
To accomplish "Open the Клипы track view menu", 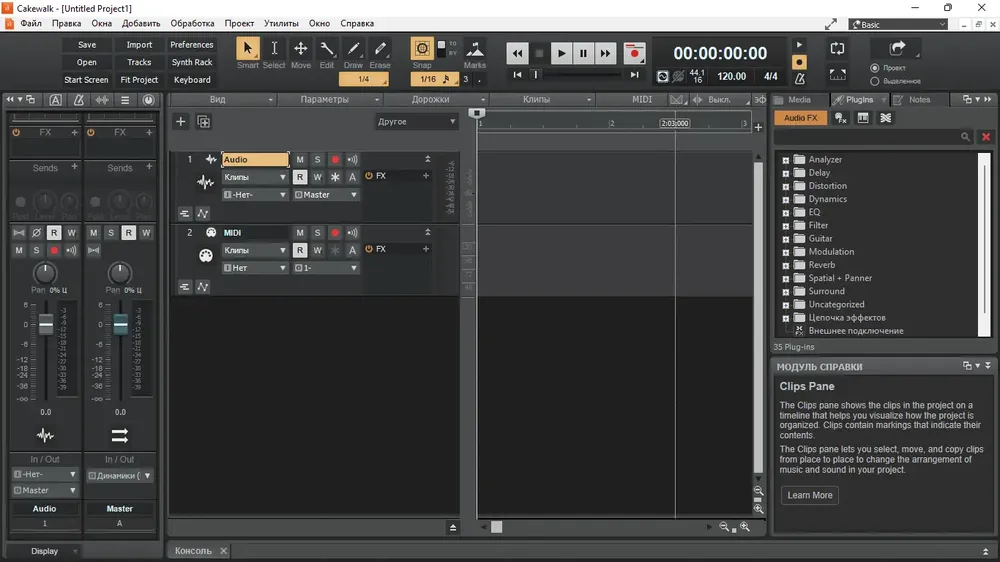I will (541, 100).
